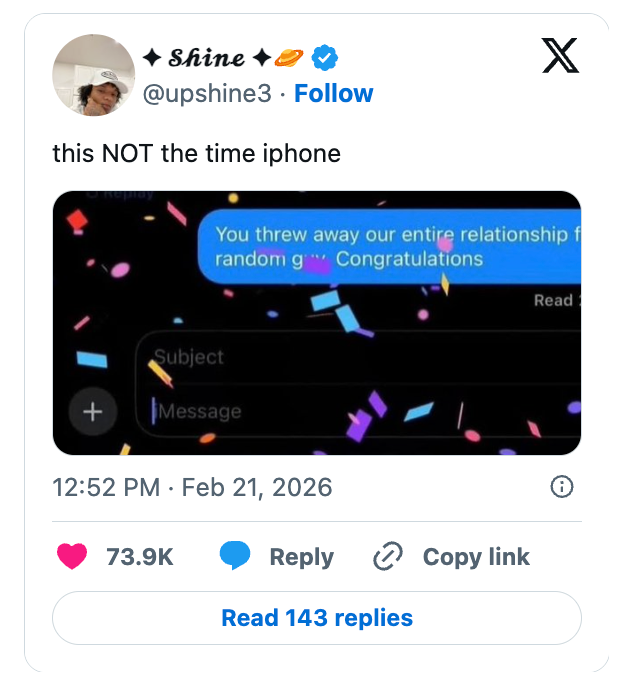Click the blue verified badge
The image size is (632, 690).
pyautogui.click(x=324, y=59)
